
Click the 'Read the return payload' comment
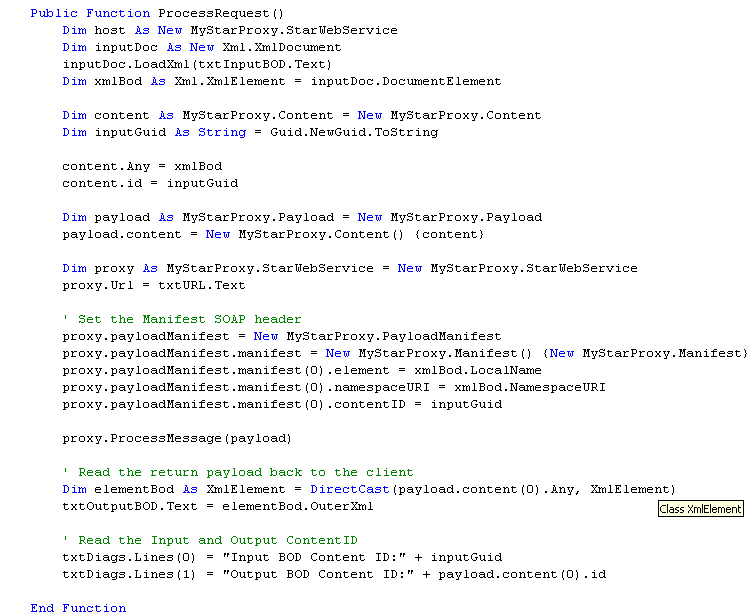[237, 472]
